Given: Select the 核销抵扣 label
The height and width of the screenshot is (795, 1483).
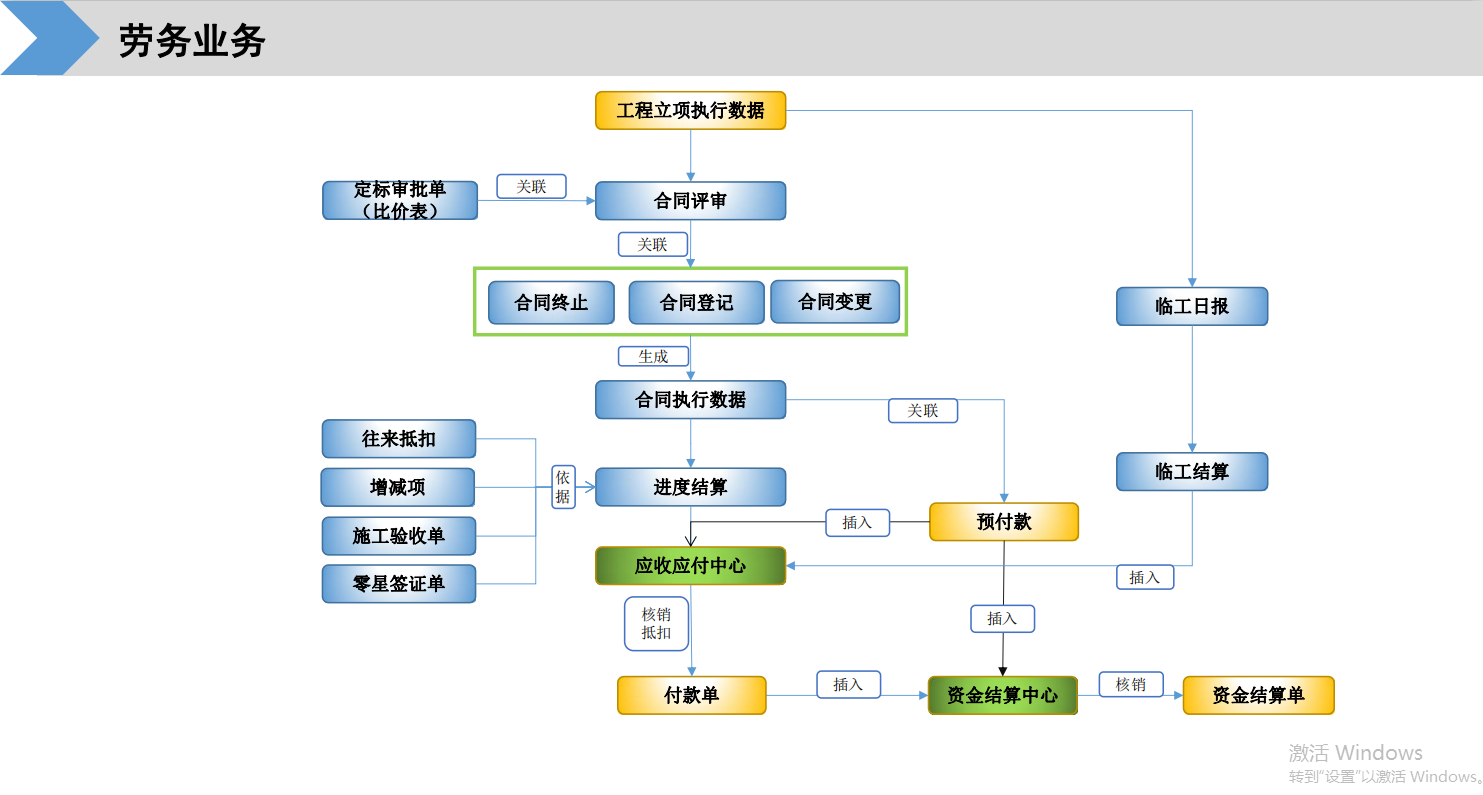Looking at the screenshot, I should coord(657,624).
